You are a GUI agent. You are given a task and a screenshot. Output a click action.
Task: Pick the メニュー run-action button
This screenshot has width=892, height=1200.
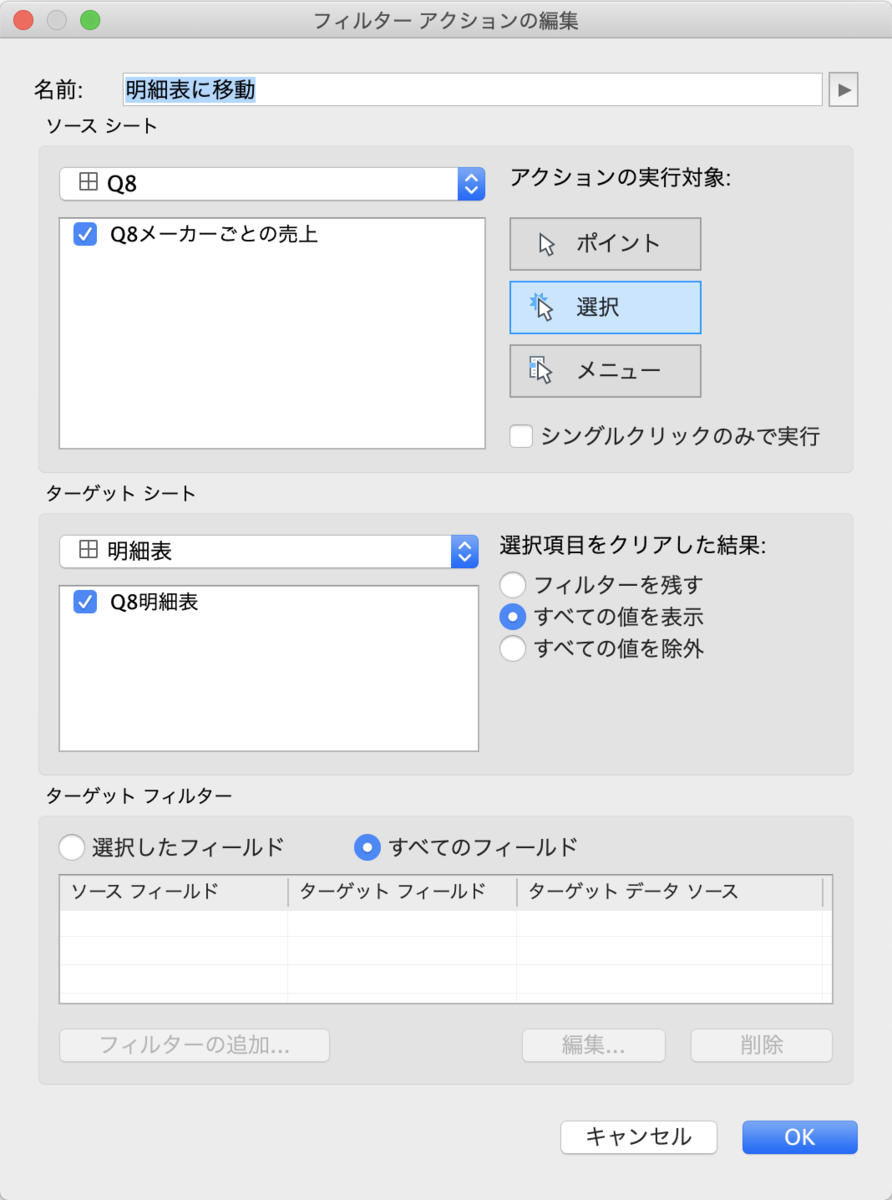[x=605, y=371]
